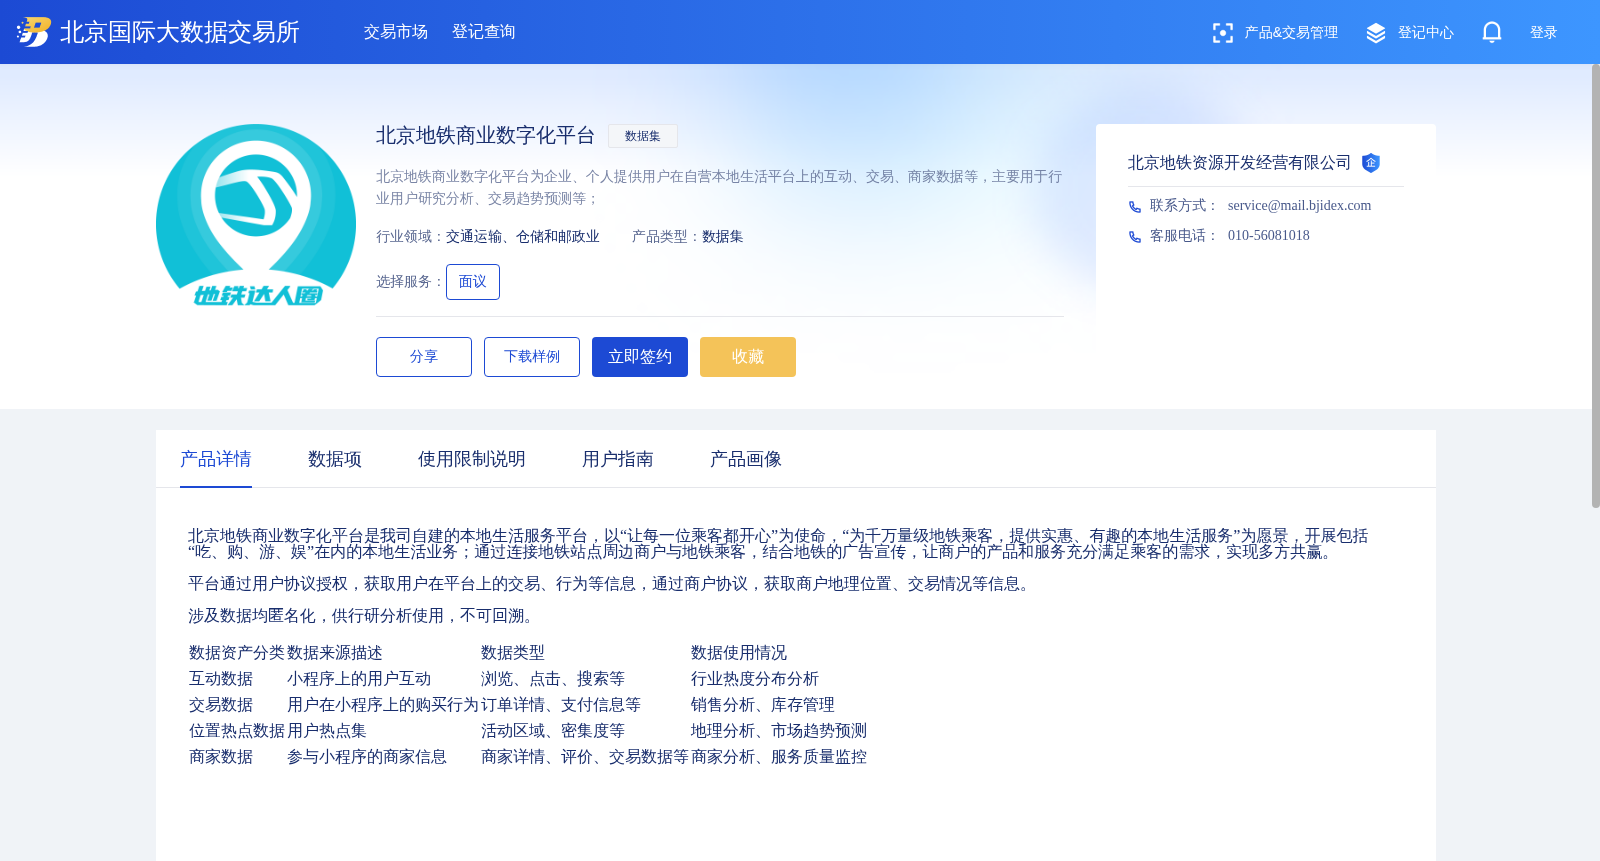Click the 位置热点数据 table cell
This screenshot has width=1600, height=861.
[237, 731]
